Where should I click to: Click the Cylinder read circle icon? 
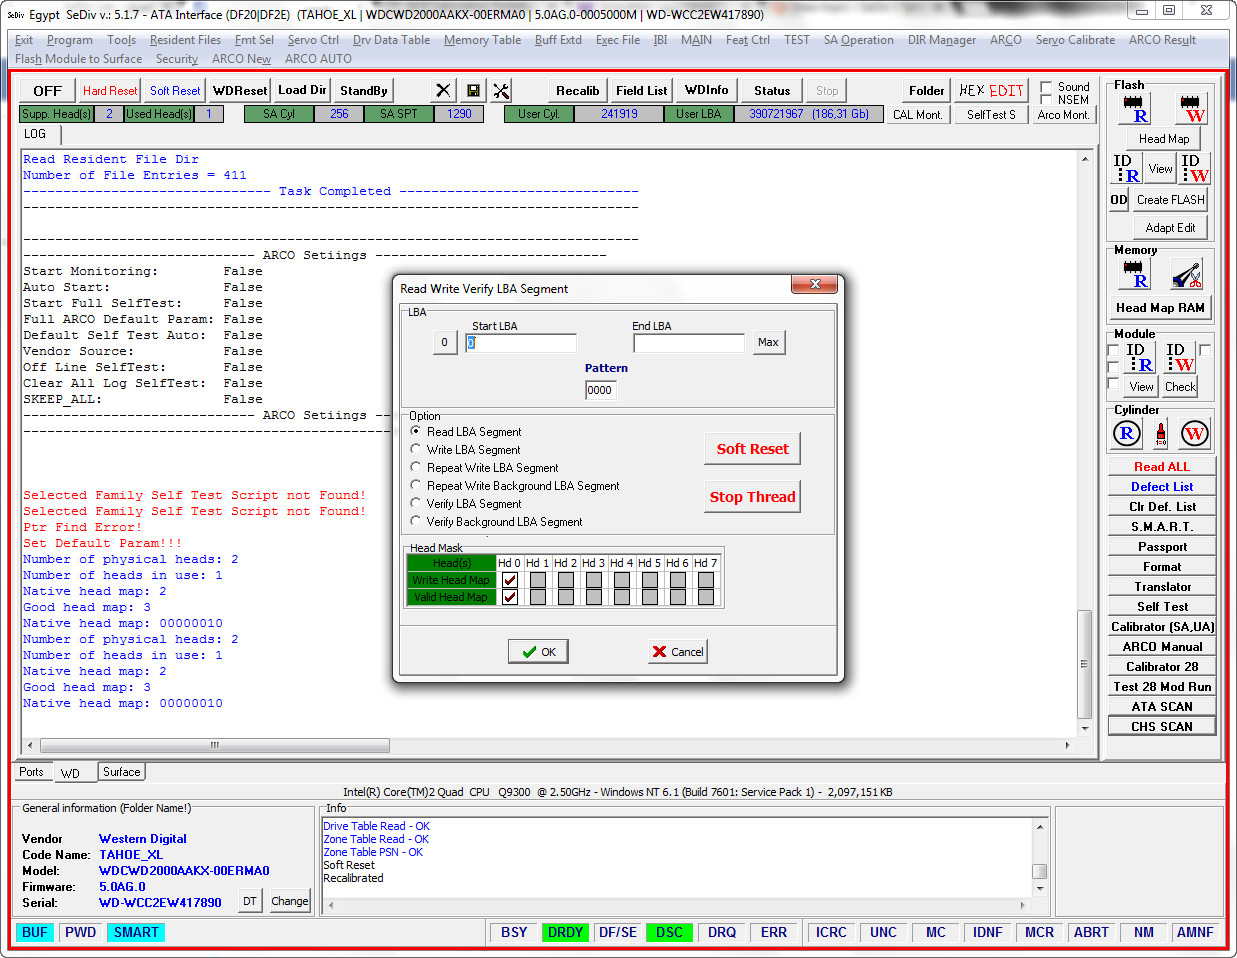coord(1127,433)
